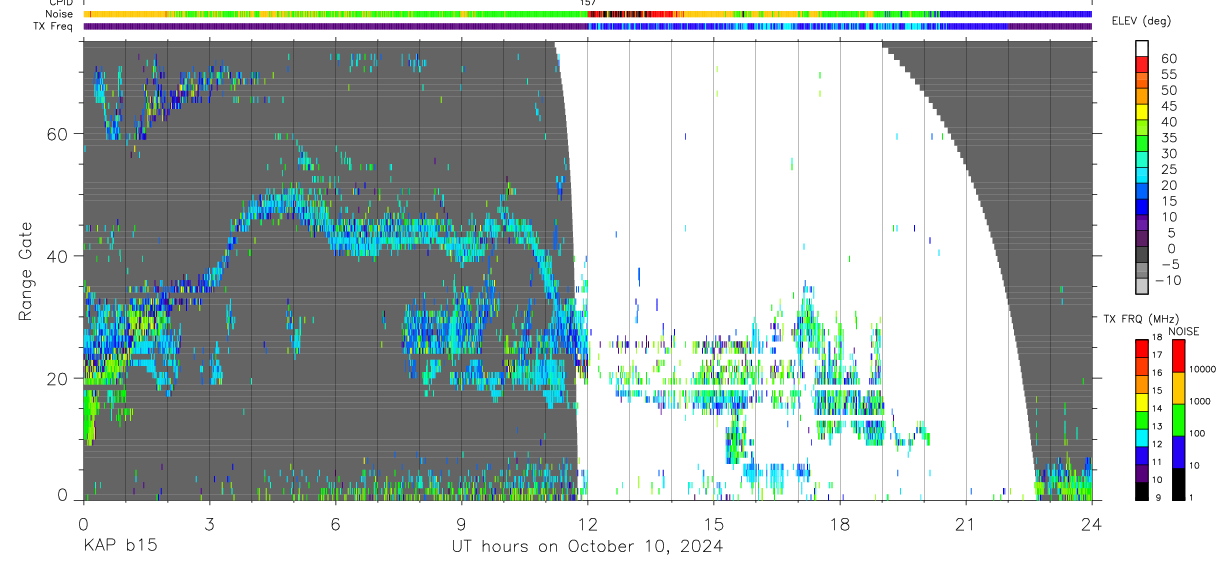The height and width of the screenshot is (567, 1228).
Task: Select the black 1–10 NOISE swatch
Action: (x=1178, y=483)
